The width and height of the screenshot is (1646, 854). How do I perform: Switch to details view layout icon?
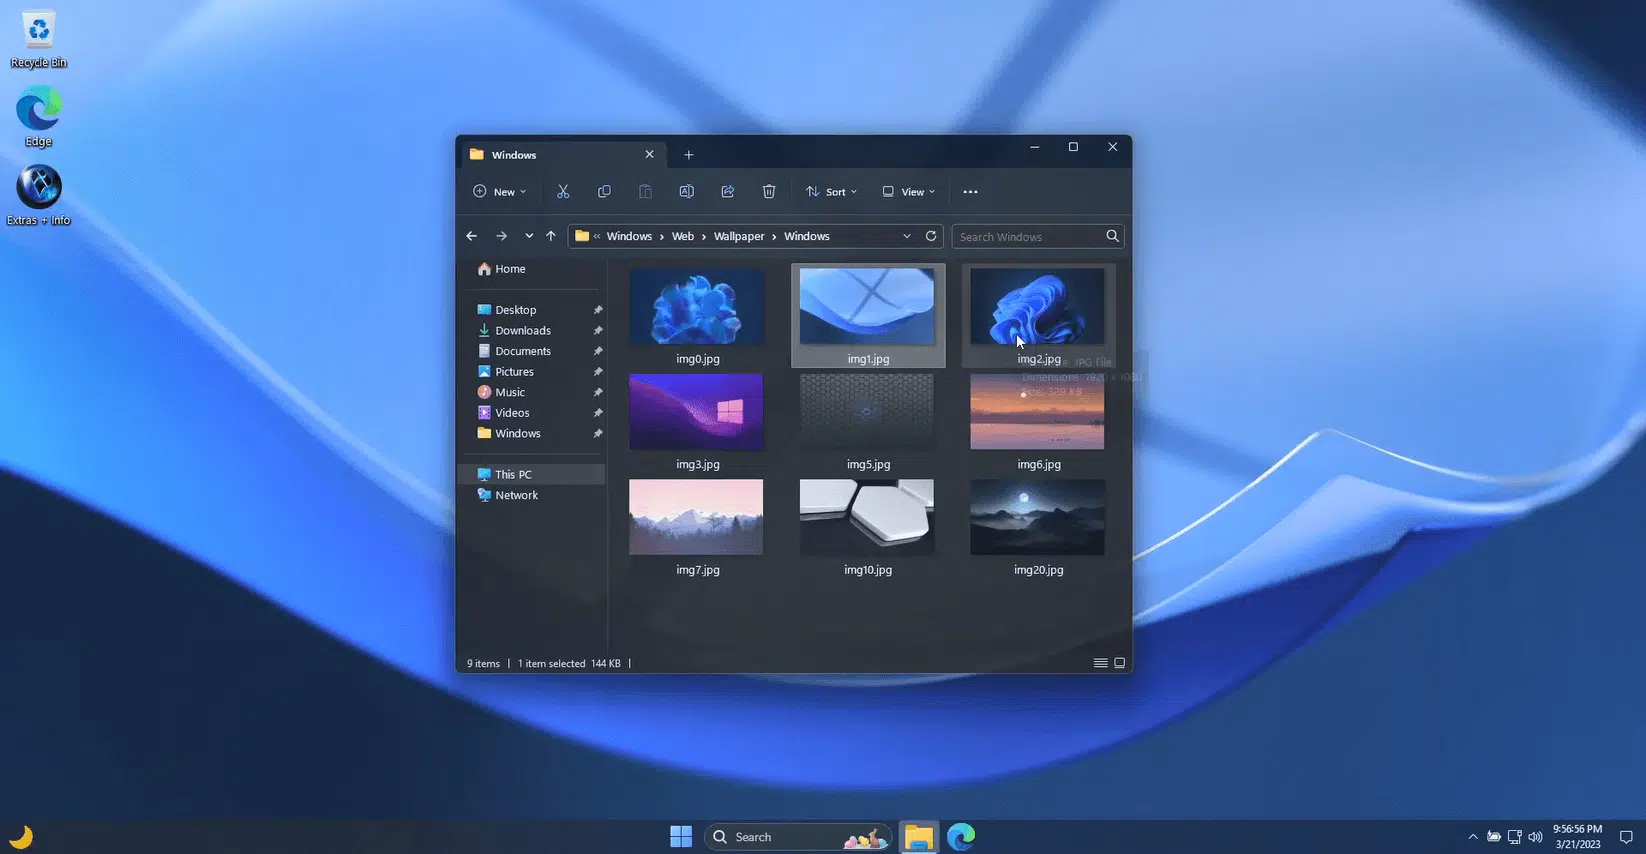1100,663
